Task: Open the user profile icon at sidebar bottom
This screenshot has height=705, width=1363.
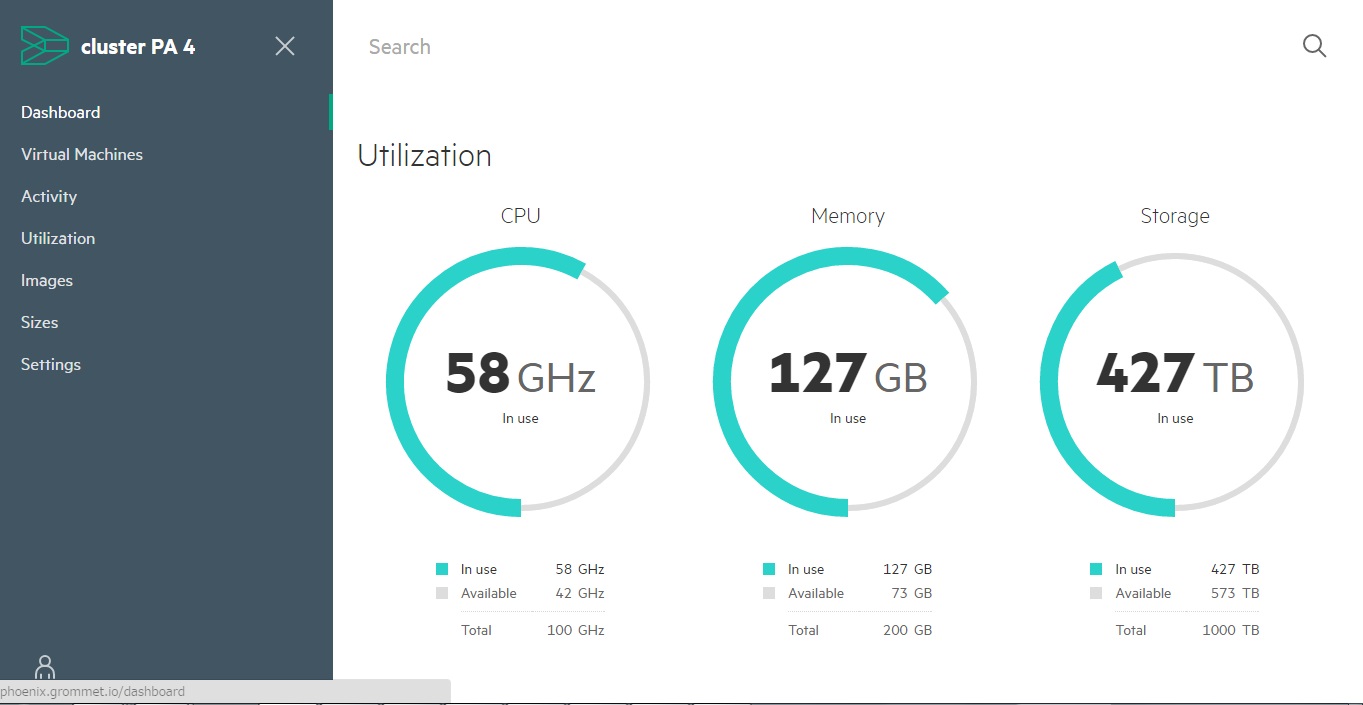Action: [45, 667]
